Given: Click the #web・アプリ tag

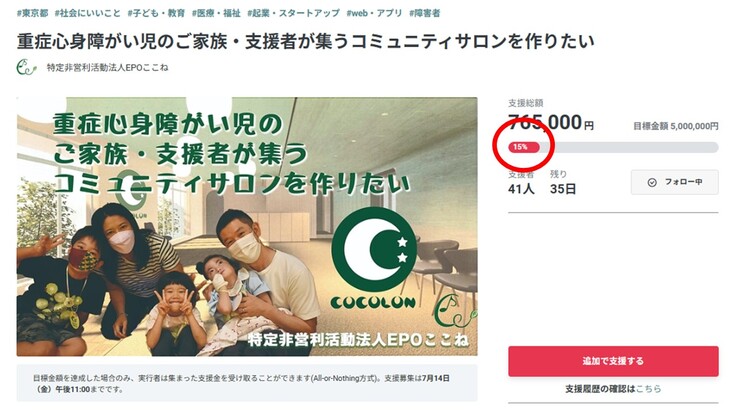Looking at the screenshot, I should point(376,13).
